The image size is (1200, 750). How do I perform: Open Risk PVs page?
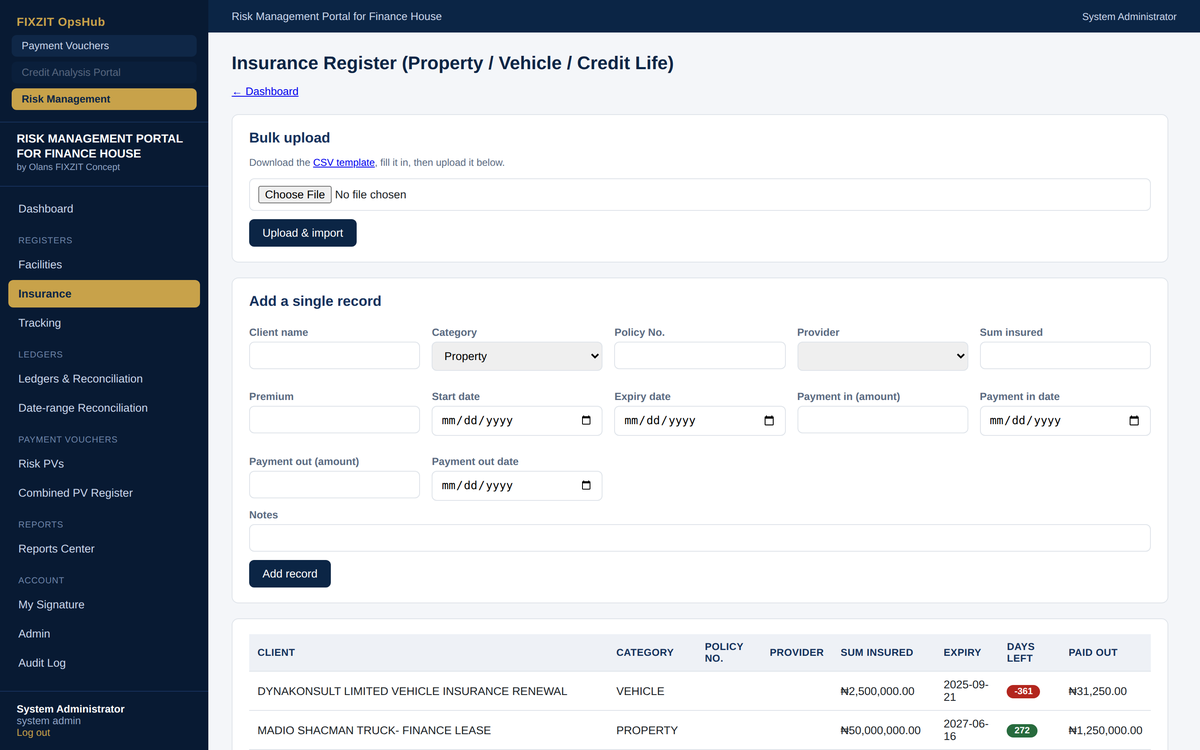(104, 464)
